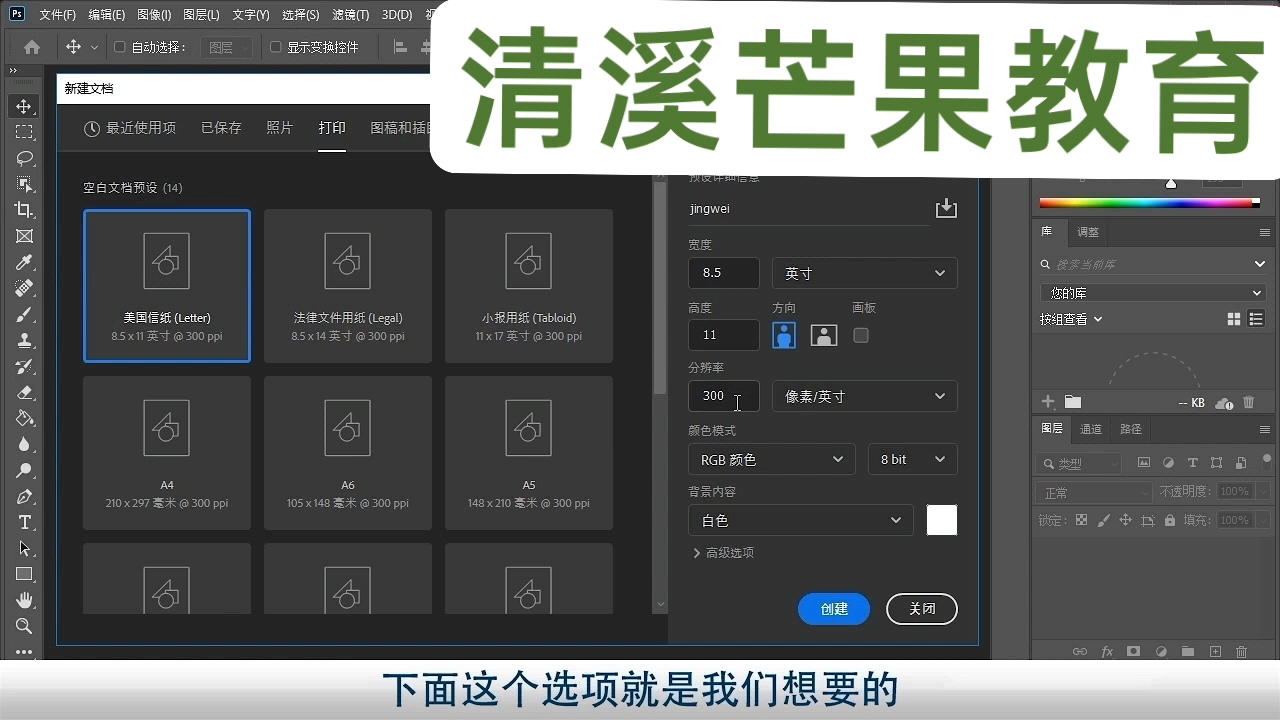Switch Libraries panel to grid view
Viewport: 1280px width, 720px height.
point(1234,319)
